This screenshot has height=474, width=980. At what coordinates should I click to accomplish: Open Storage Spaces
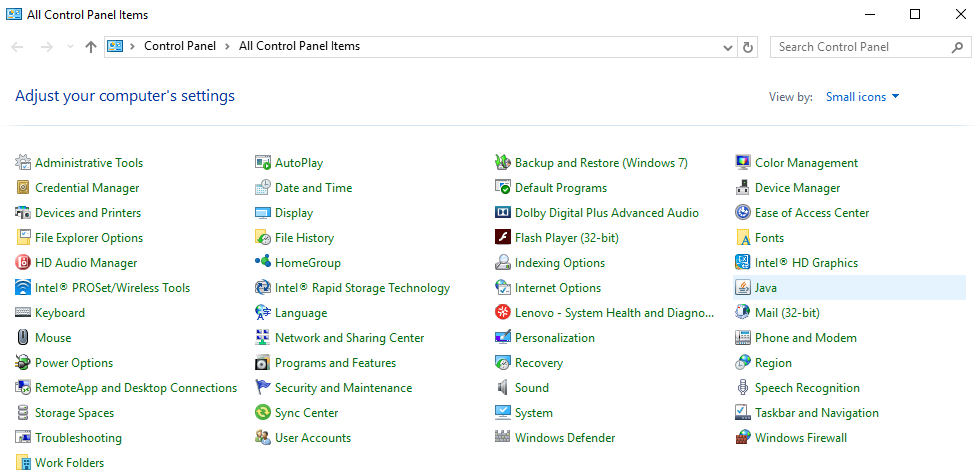(74, 413)
